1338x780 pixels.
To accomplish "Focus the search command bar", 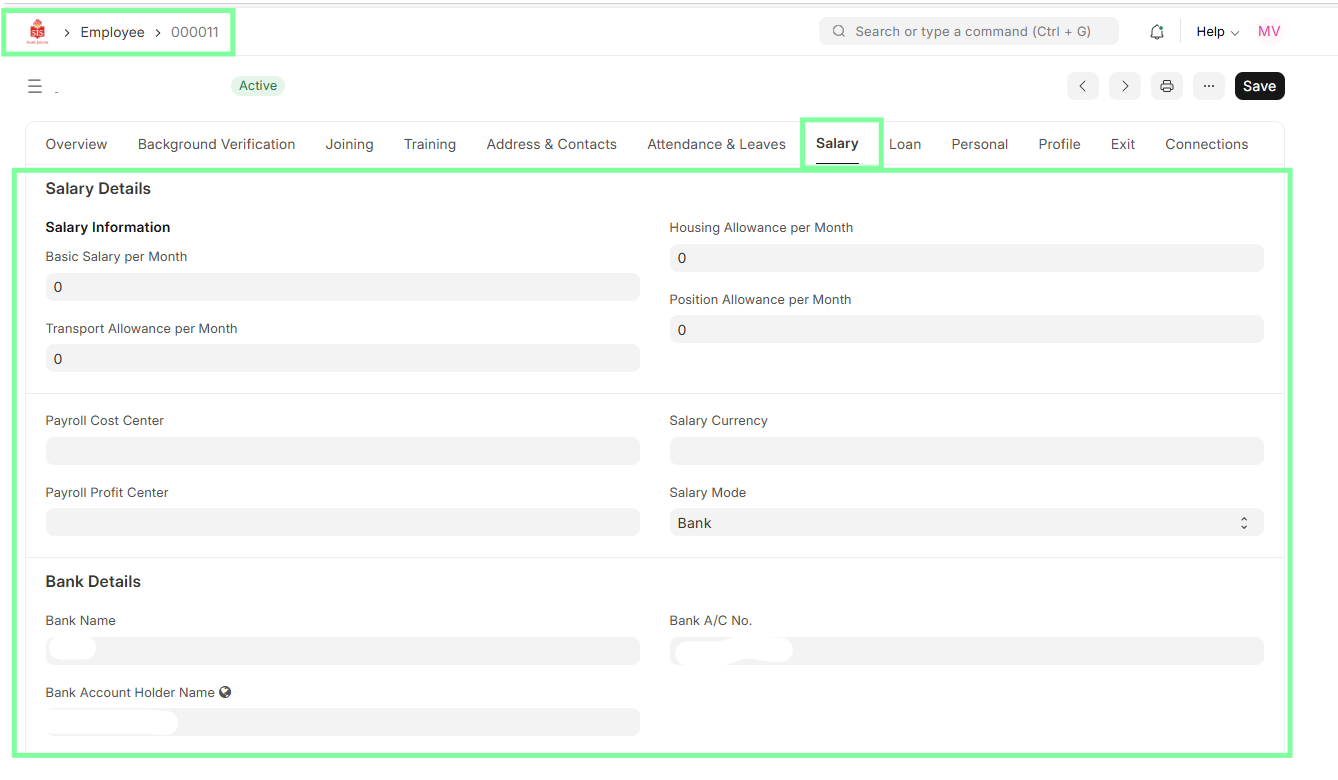I will [x=968, y=32].
